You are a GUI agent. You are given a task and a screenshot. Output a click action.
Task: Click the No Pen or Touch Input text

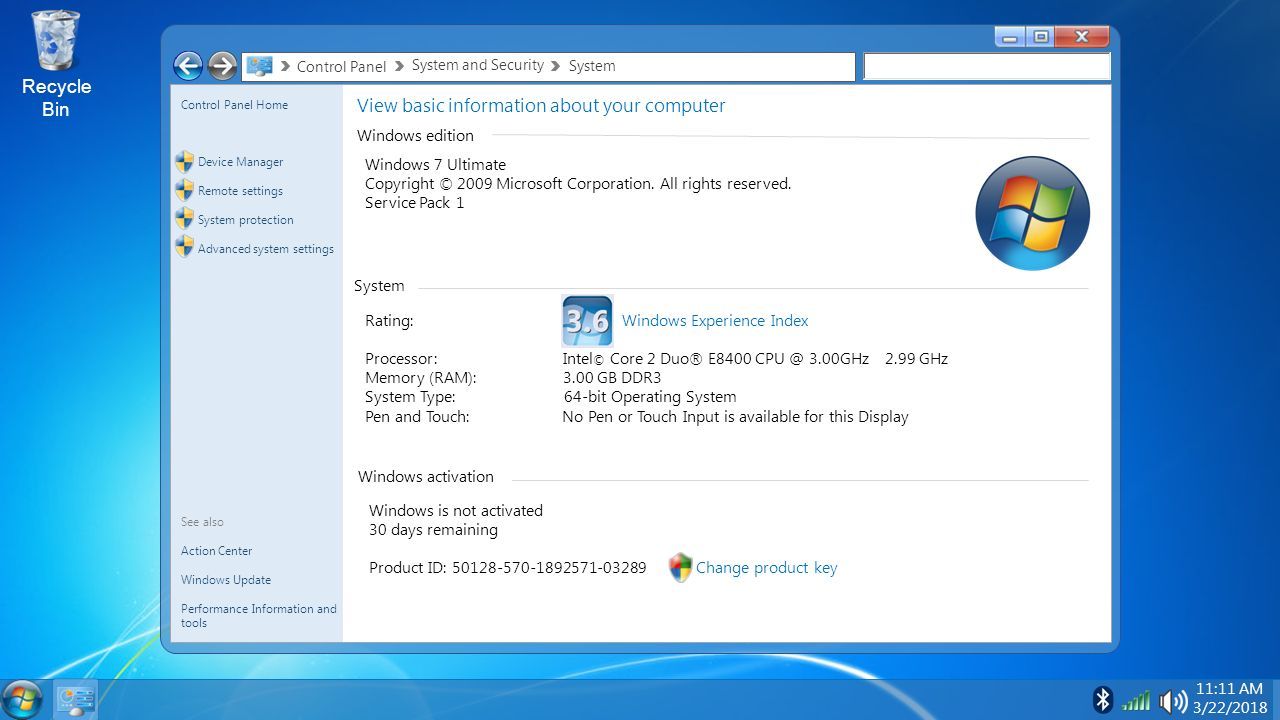tap(735, 417)
